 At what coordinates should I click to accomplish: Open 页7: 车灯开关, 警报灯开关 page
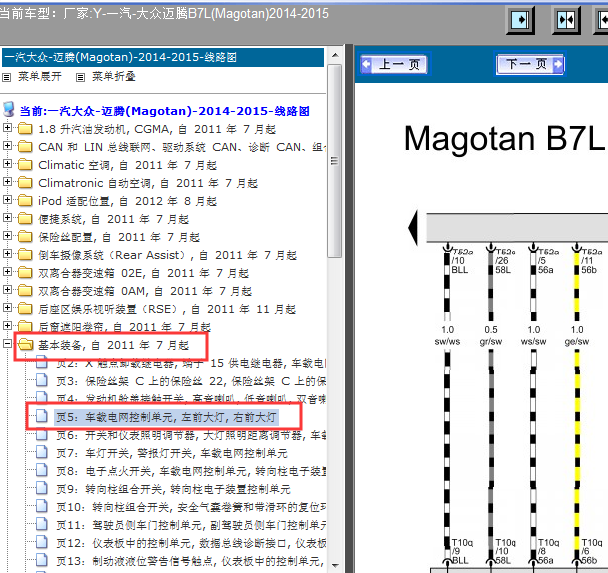172,453
